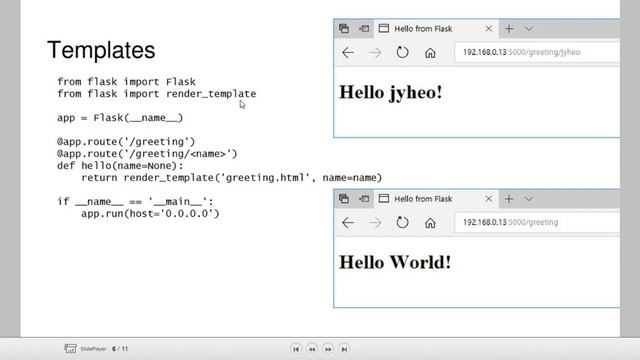The height and width of the screenshot is (360, 640).
Task: Click address bar showing greeting/jyheo URL
Action: [537, 52]
